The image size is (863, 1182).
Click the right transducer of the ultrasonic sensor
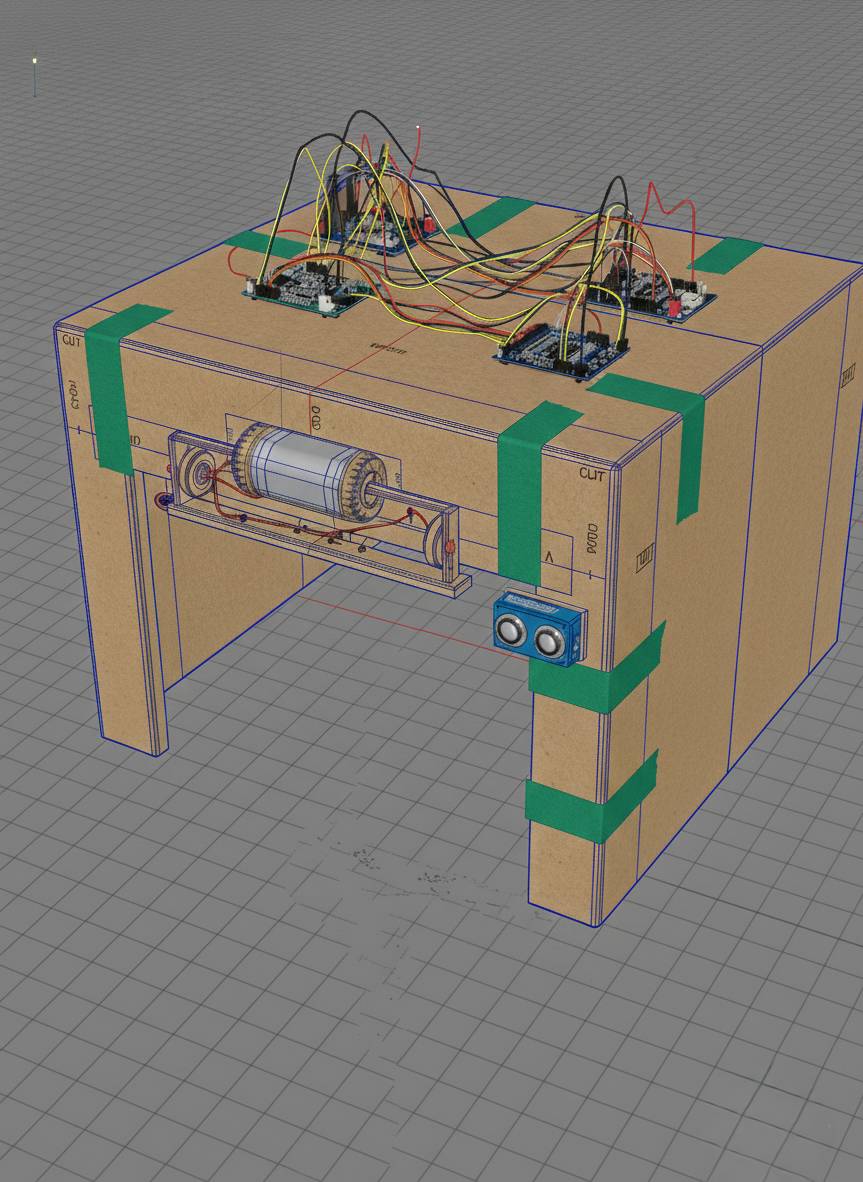point(548,641)
